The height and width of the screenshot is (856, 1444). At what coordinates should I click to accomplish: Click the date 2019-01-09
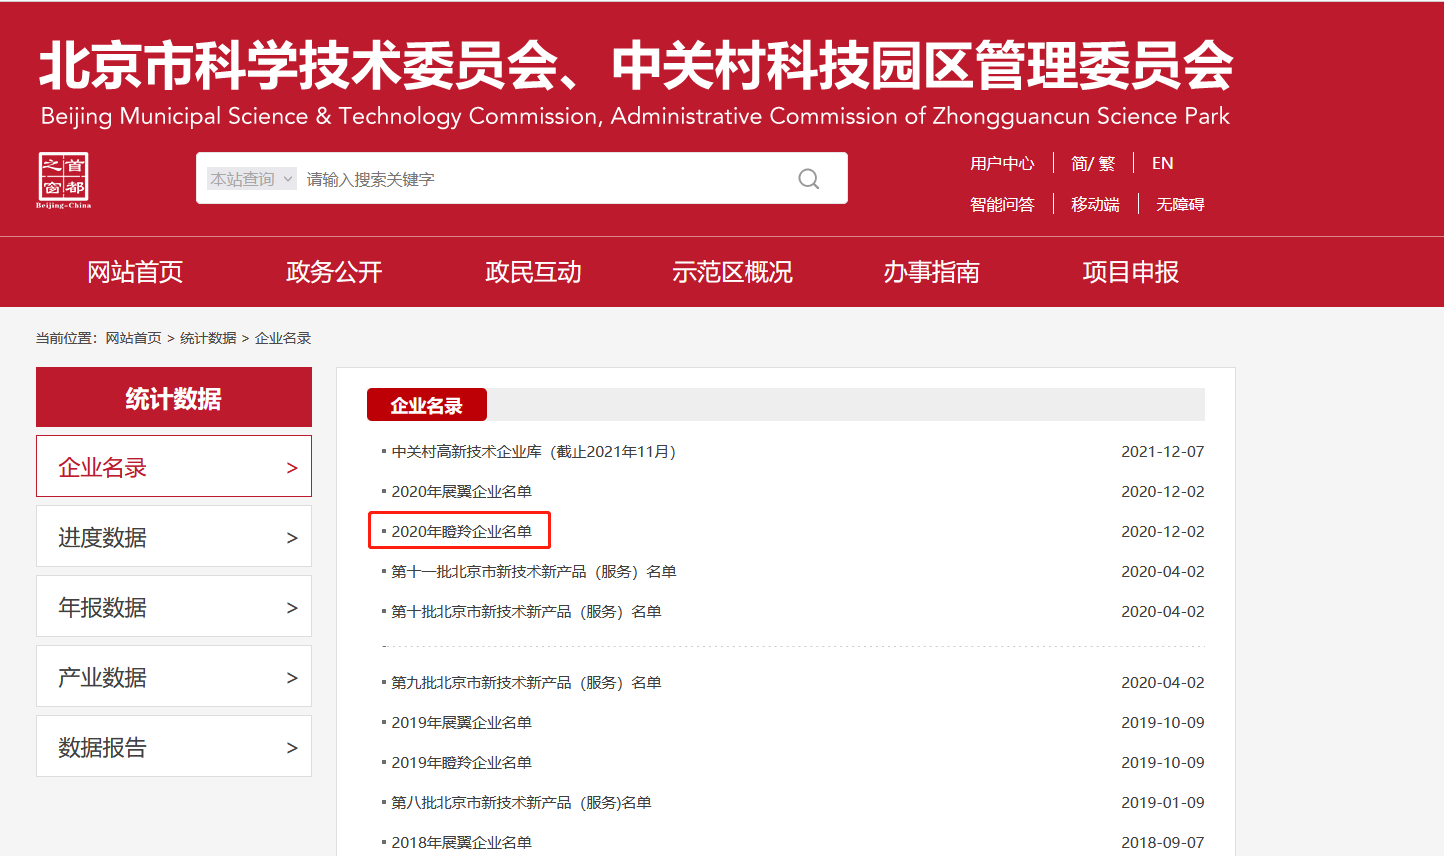(x=1163, y=803)
